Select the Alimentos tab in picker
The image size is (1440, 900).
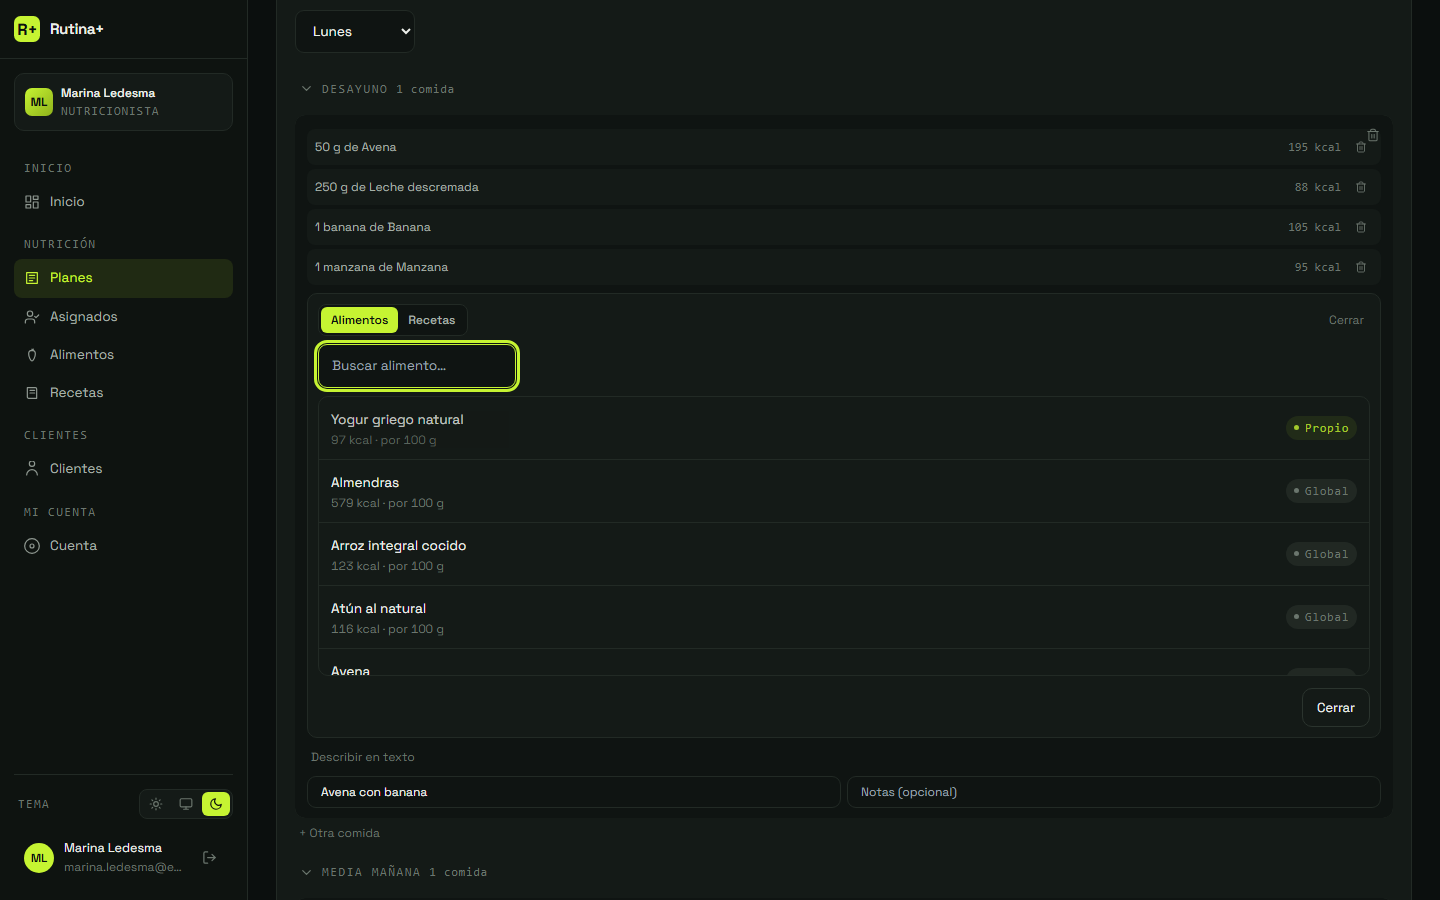coord(359,320)
